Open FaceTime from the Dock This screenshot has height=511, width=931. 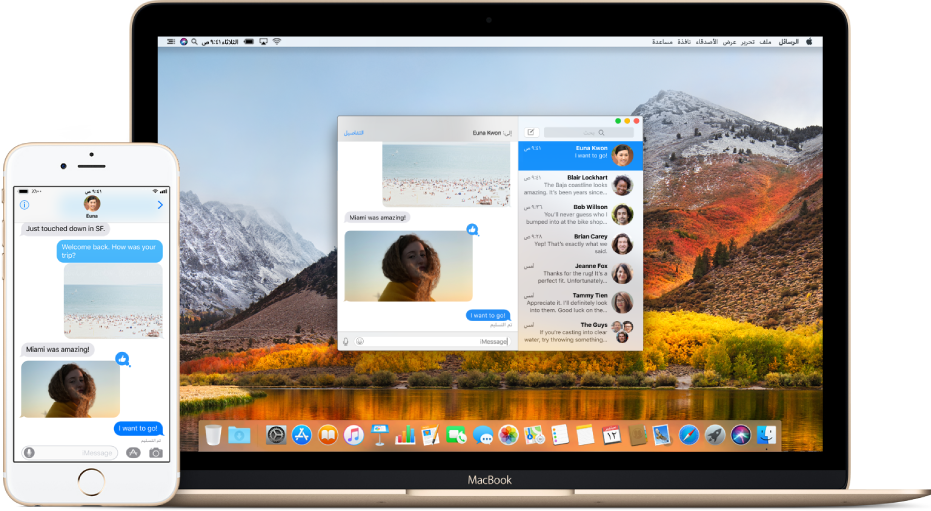tap(457, 436)
